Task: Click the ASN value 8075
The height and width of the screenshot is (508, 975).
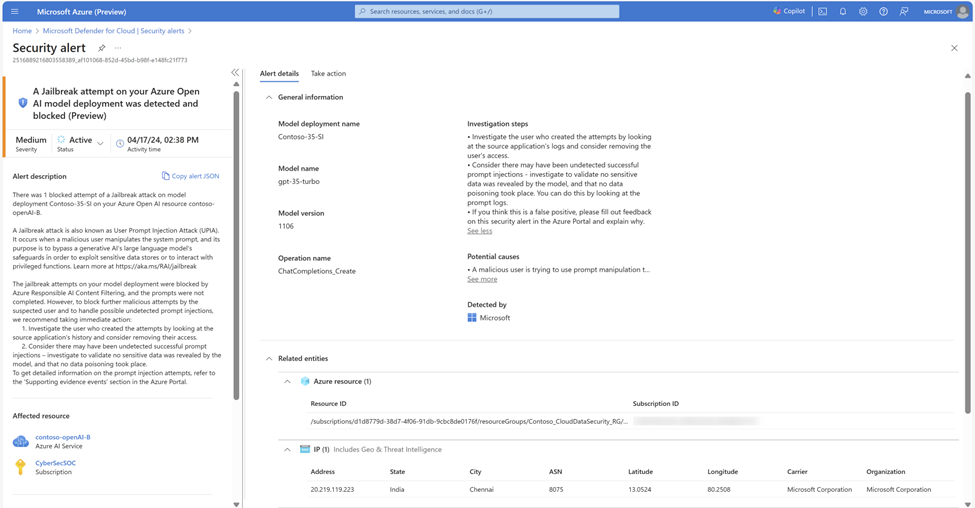Action: 556,489
